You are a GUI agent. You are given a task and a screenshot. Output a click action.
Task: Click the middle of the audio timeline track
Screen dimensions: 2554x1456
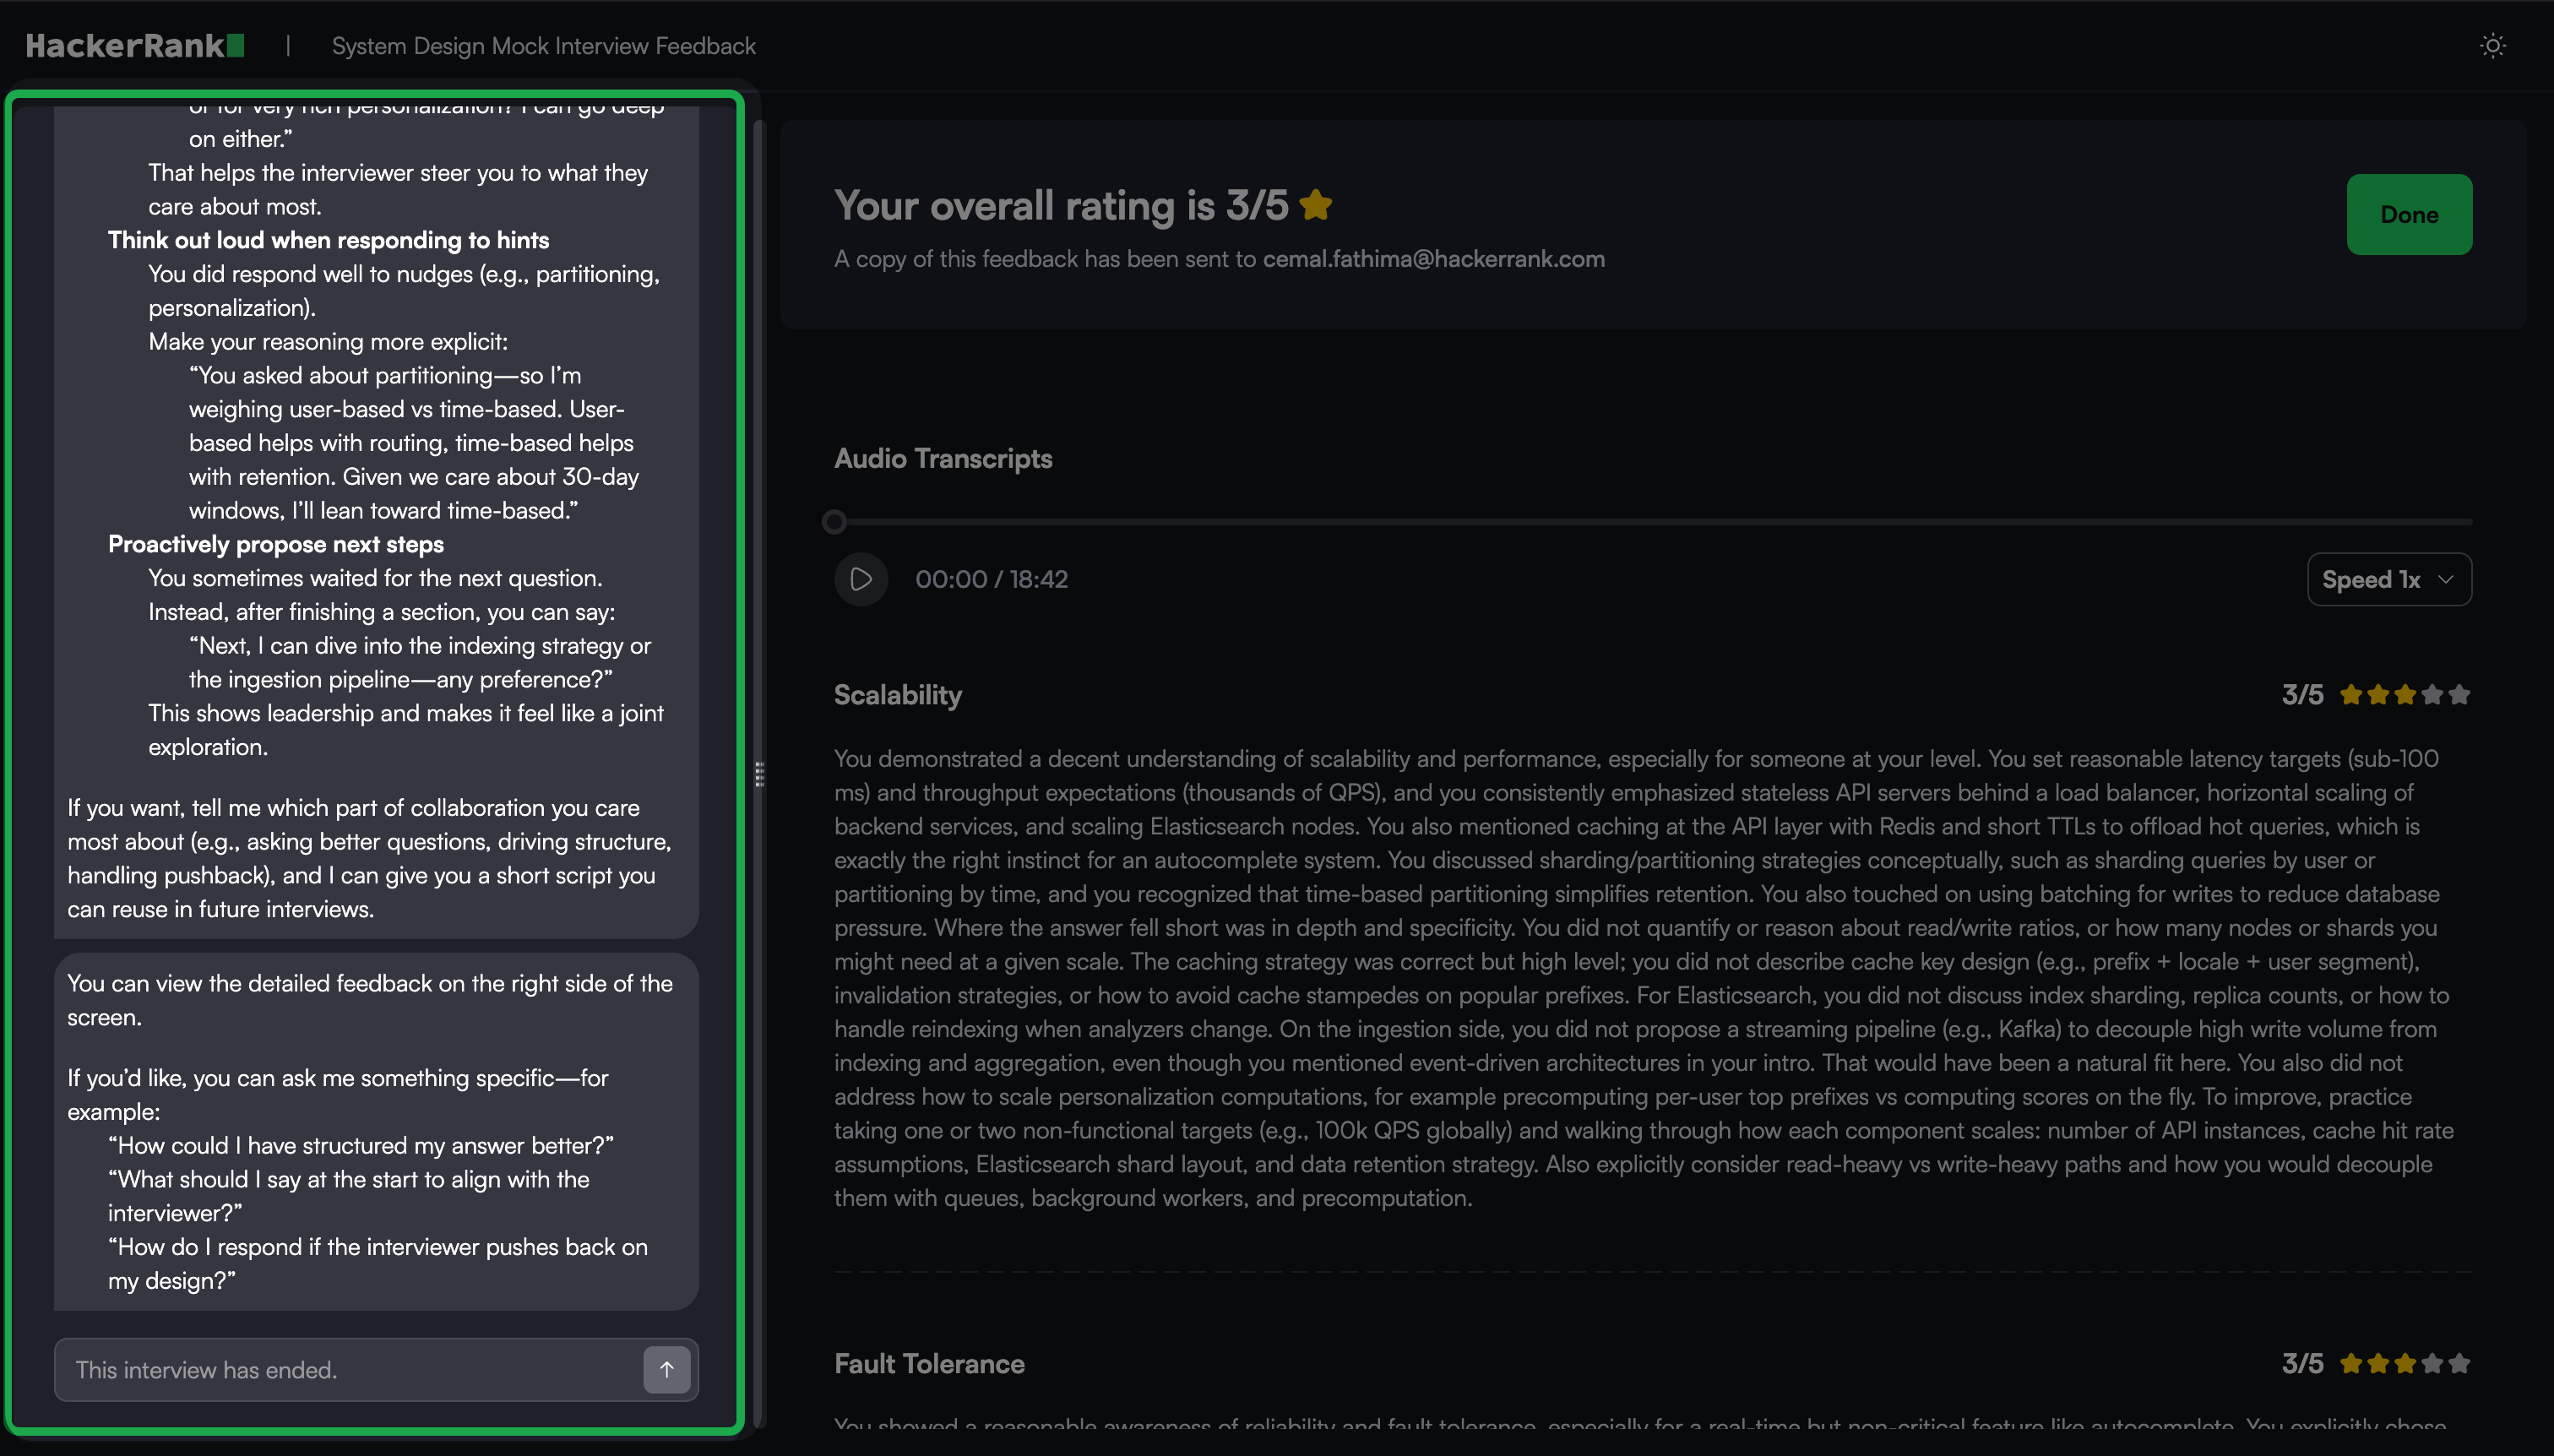coord(1653,522)
